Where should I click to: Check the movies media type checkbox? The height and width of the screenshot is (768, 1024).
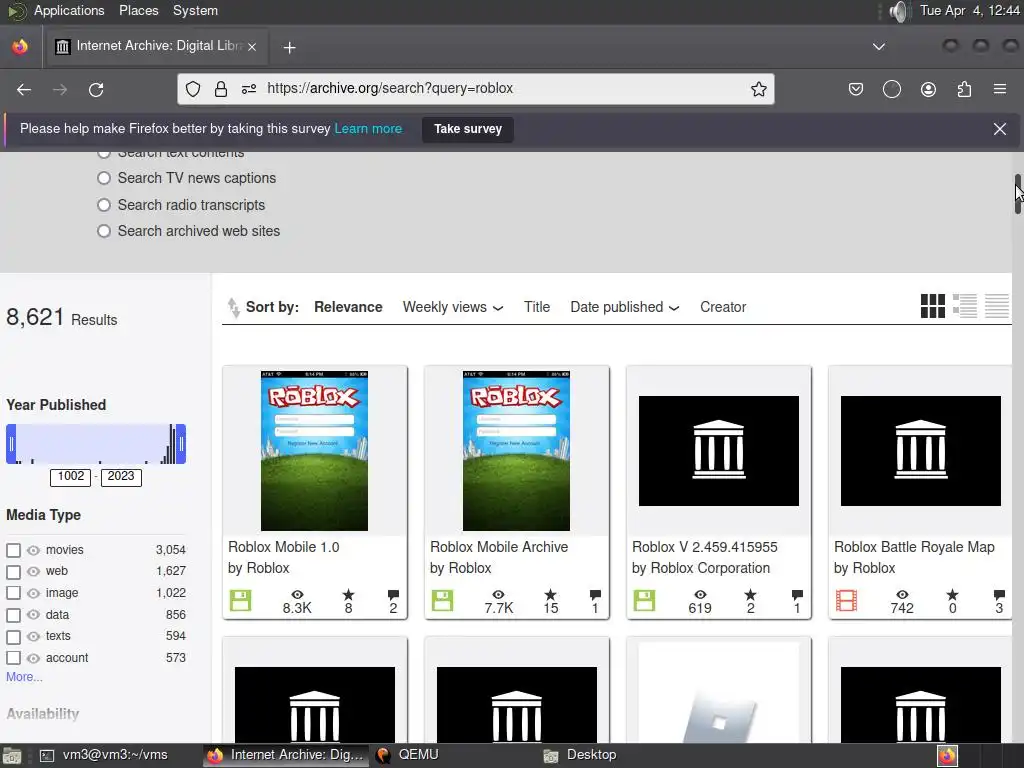pos(14,551)
